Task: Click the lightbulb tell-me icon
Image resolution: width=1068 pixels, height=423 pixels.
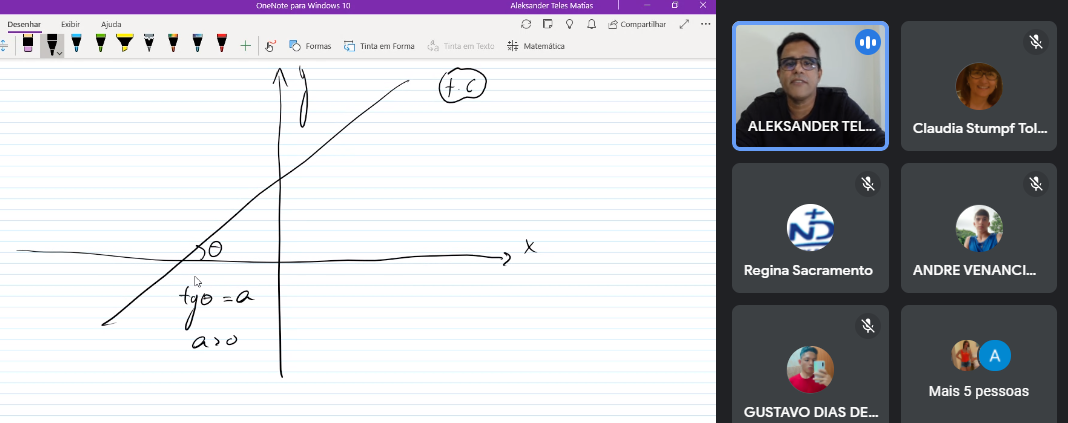Action: 569,24
